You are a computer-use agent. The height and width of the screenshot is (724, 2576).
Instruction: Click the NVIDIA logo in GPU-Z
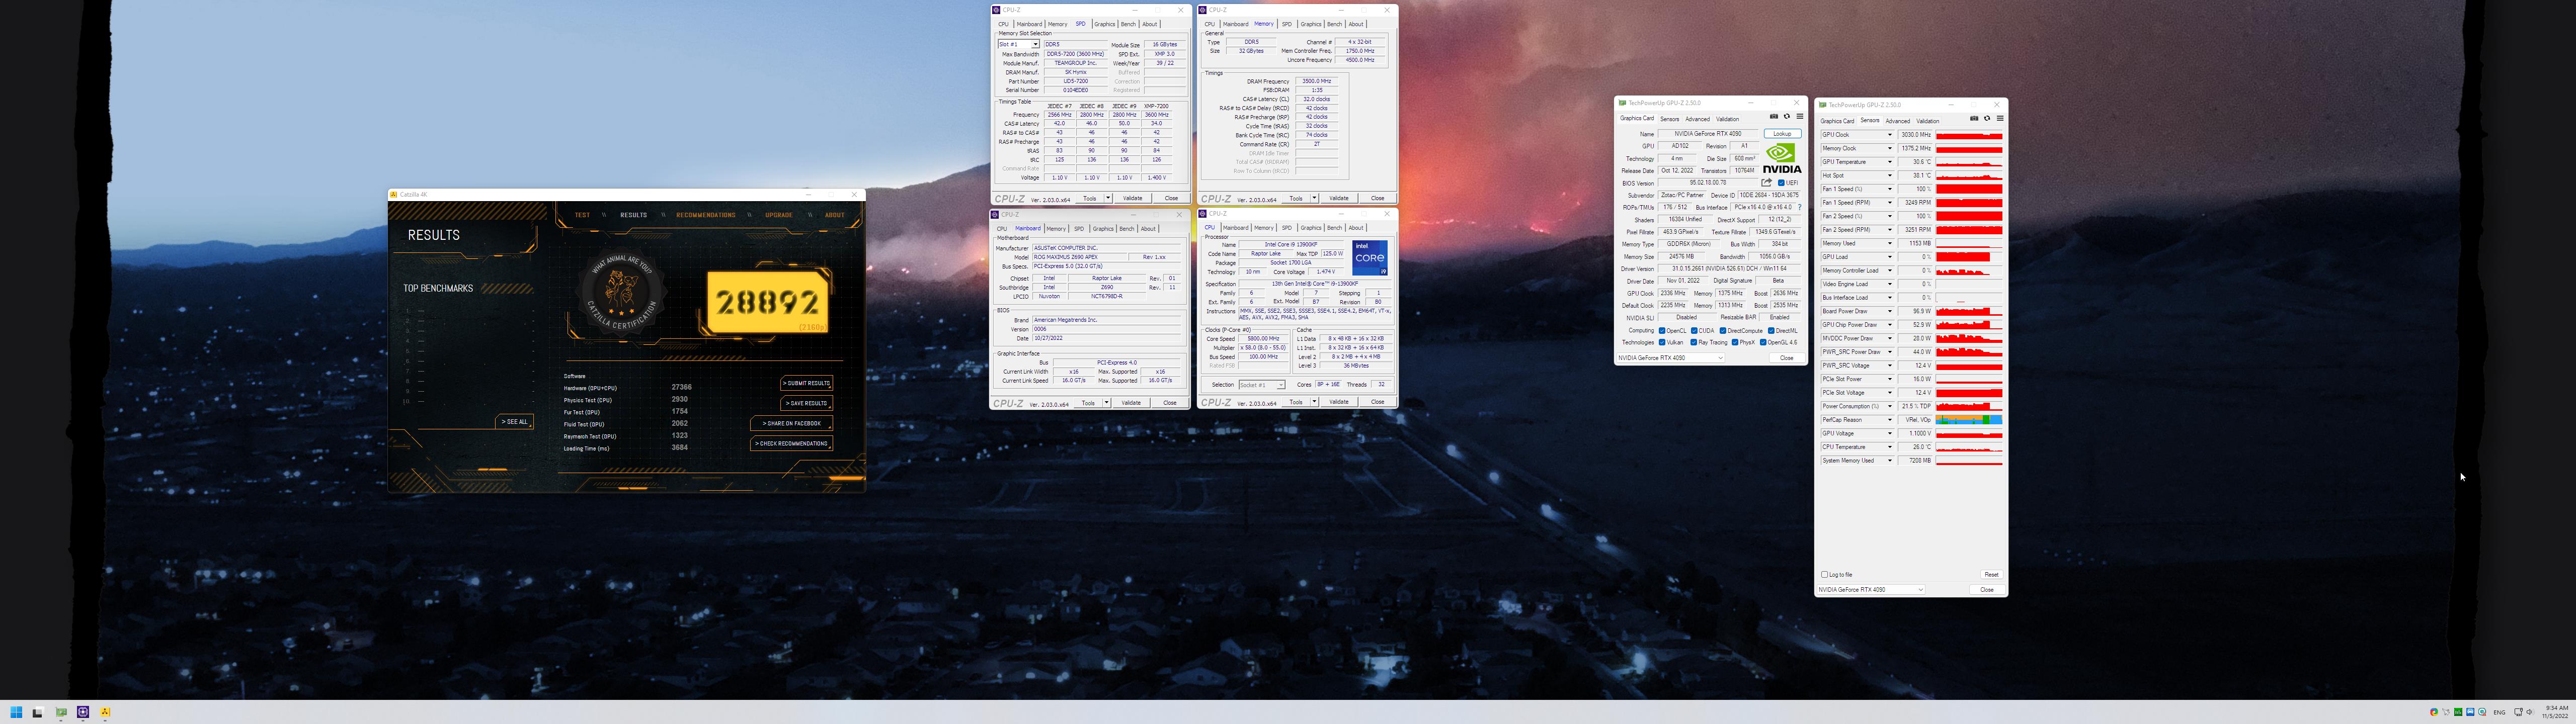[x=1781, y=158]
